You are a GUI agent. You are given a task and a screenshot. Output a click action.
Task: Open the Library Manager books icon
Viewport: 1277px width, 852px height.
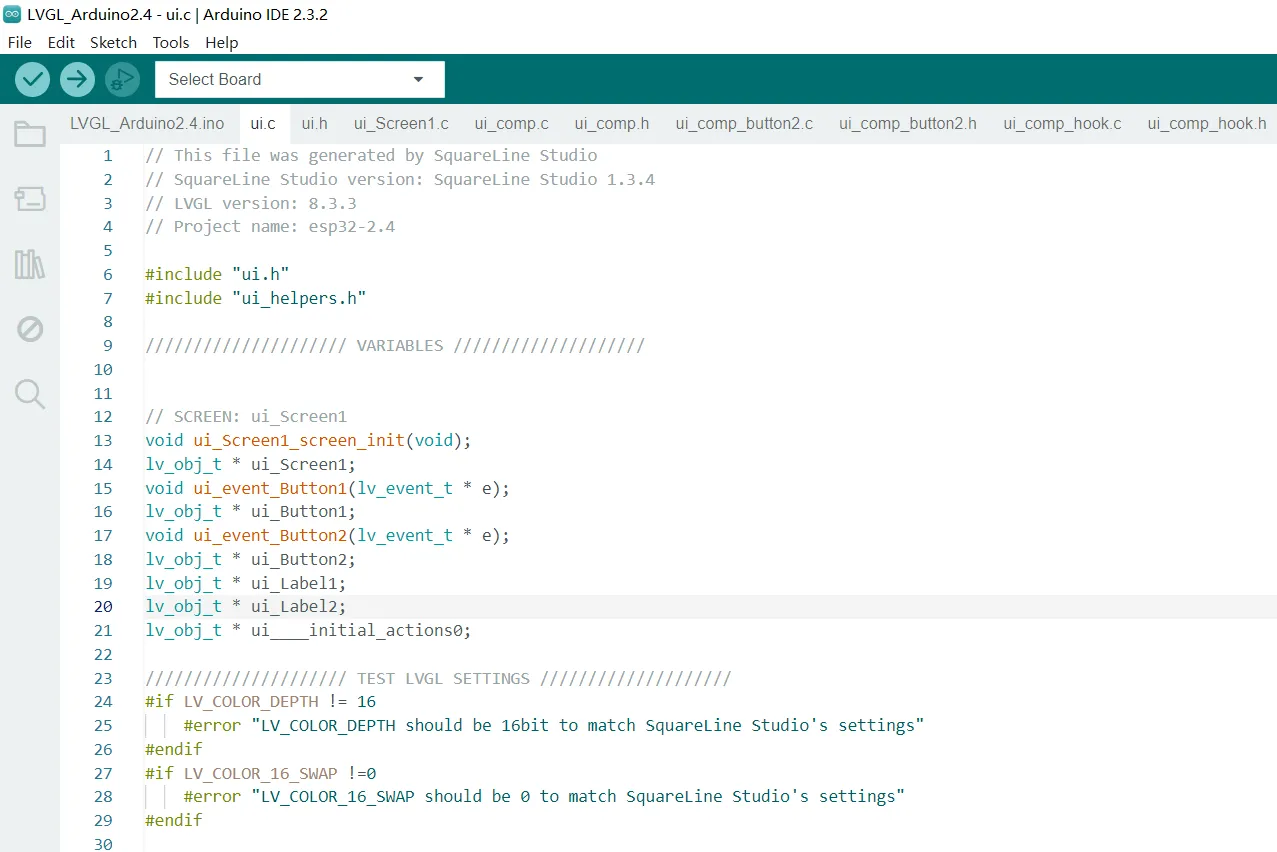click(x=30, y=264)
